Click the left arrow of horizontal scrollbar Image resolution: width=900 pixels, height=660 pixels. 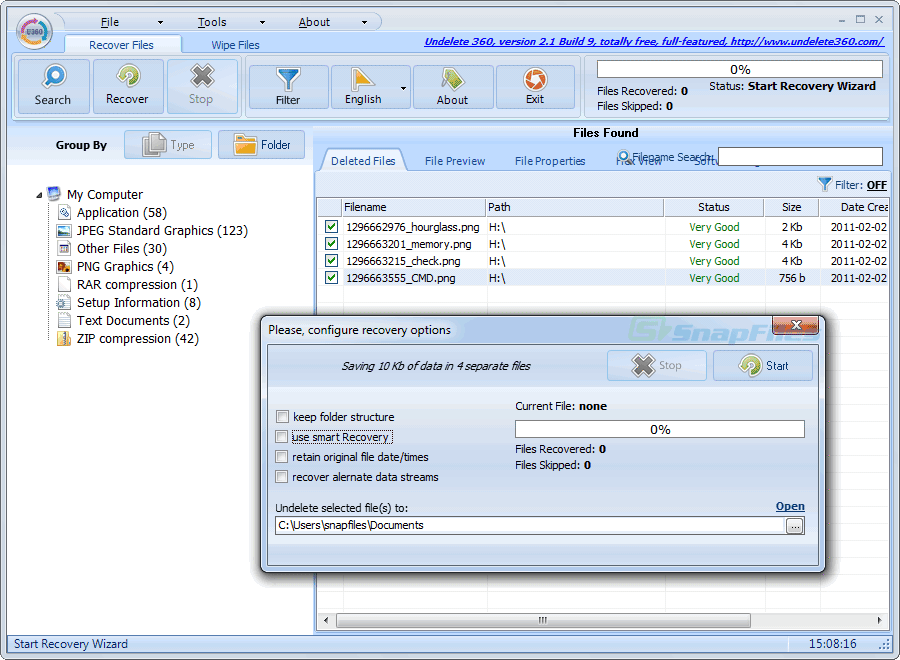point(326,620)
